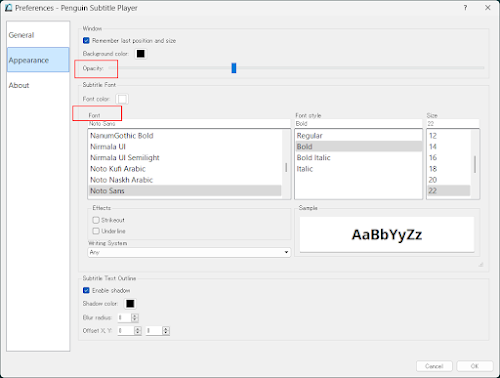
Task: Click the Font style input field
Action: [x=358, y=124]
